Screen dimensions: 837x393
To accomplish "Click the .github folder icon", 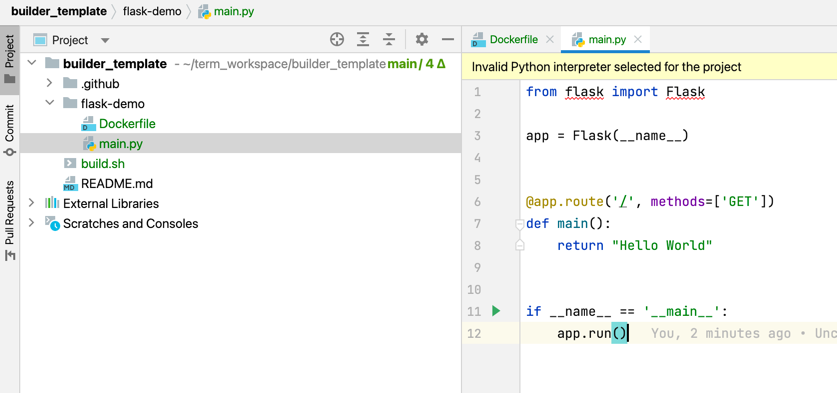I will (x=70, y=83).
